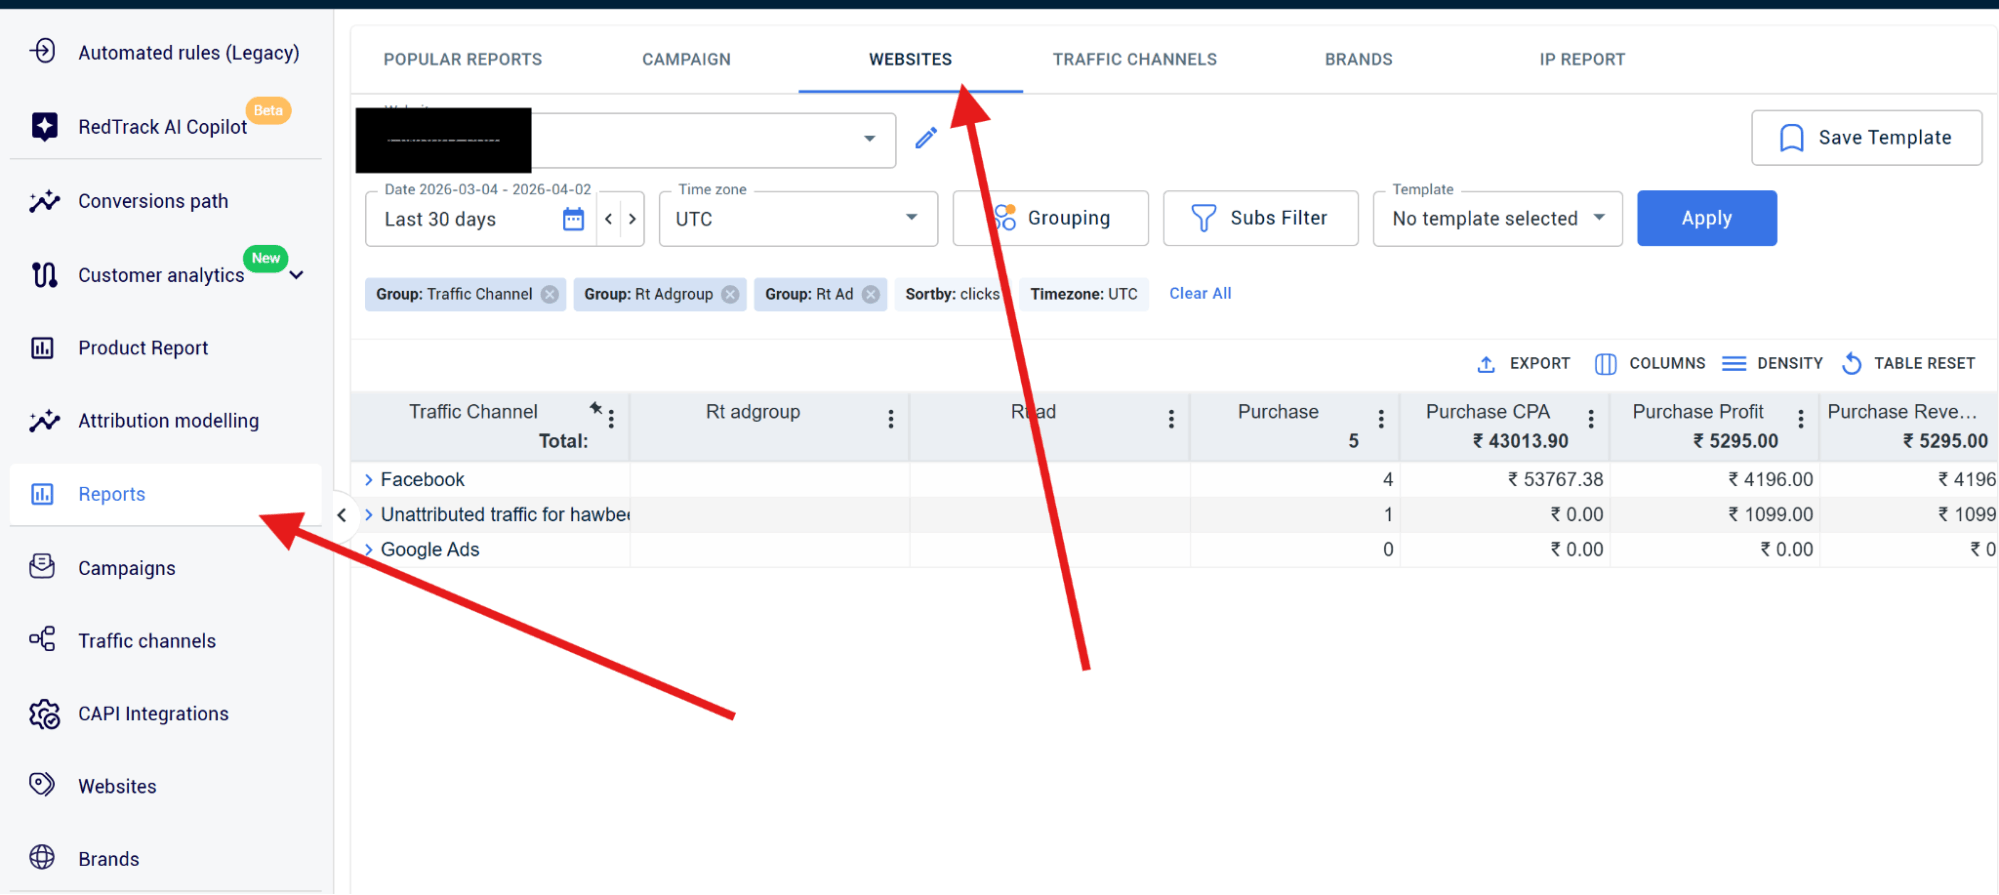Click the Product Report icon
This screenshot has height=895, width=1999.
tap(42, 348)
